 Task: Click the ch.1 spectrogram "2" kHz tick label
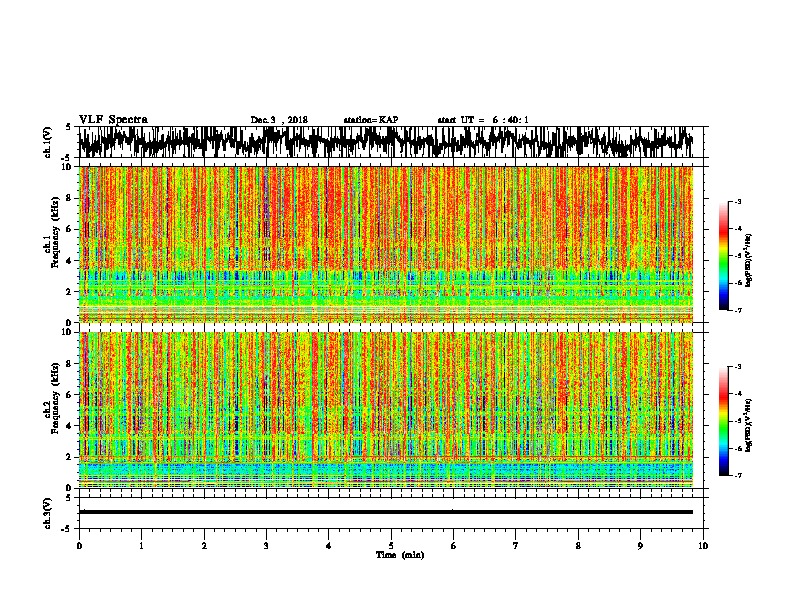tap(69, 292)
